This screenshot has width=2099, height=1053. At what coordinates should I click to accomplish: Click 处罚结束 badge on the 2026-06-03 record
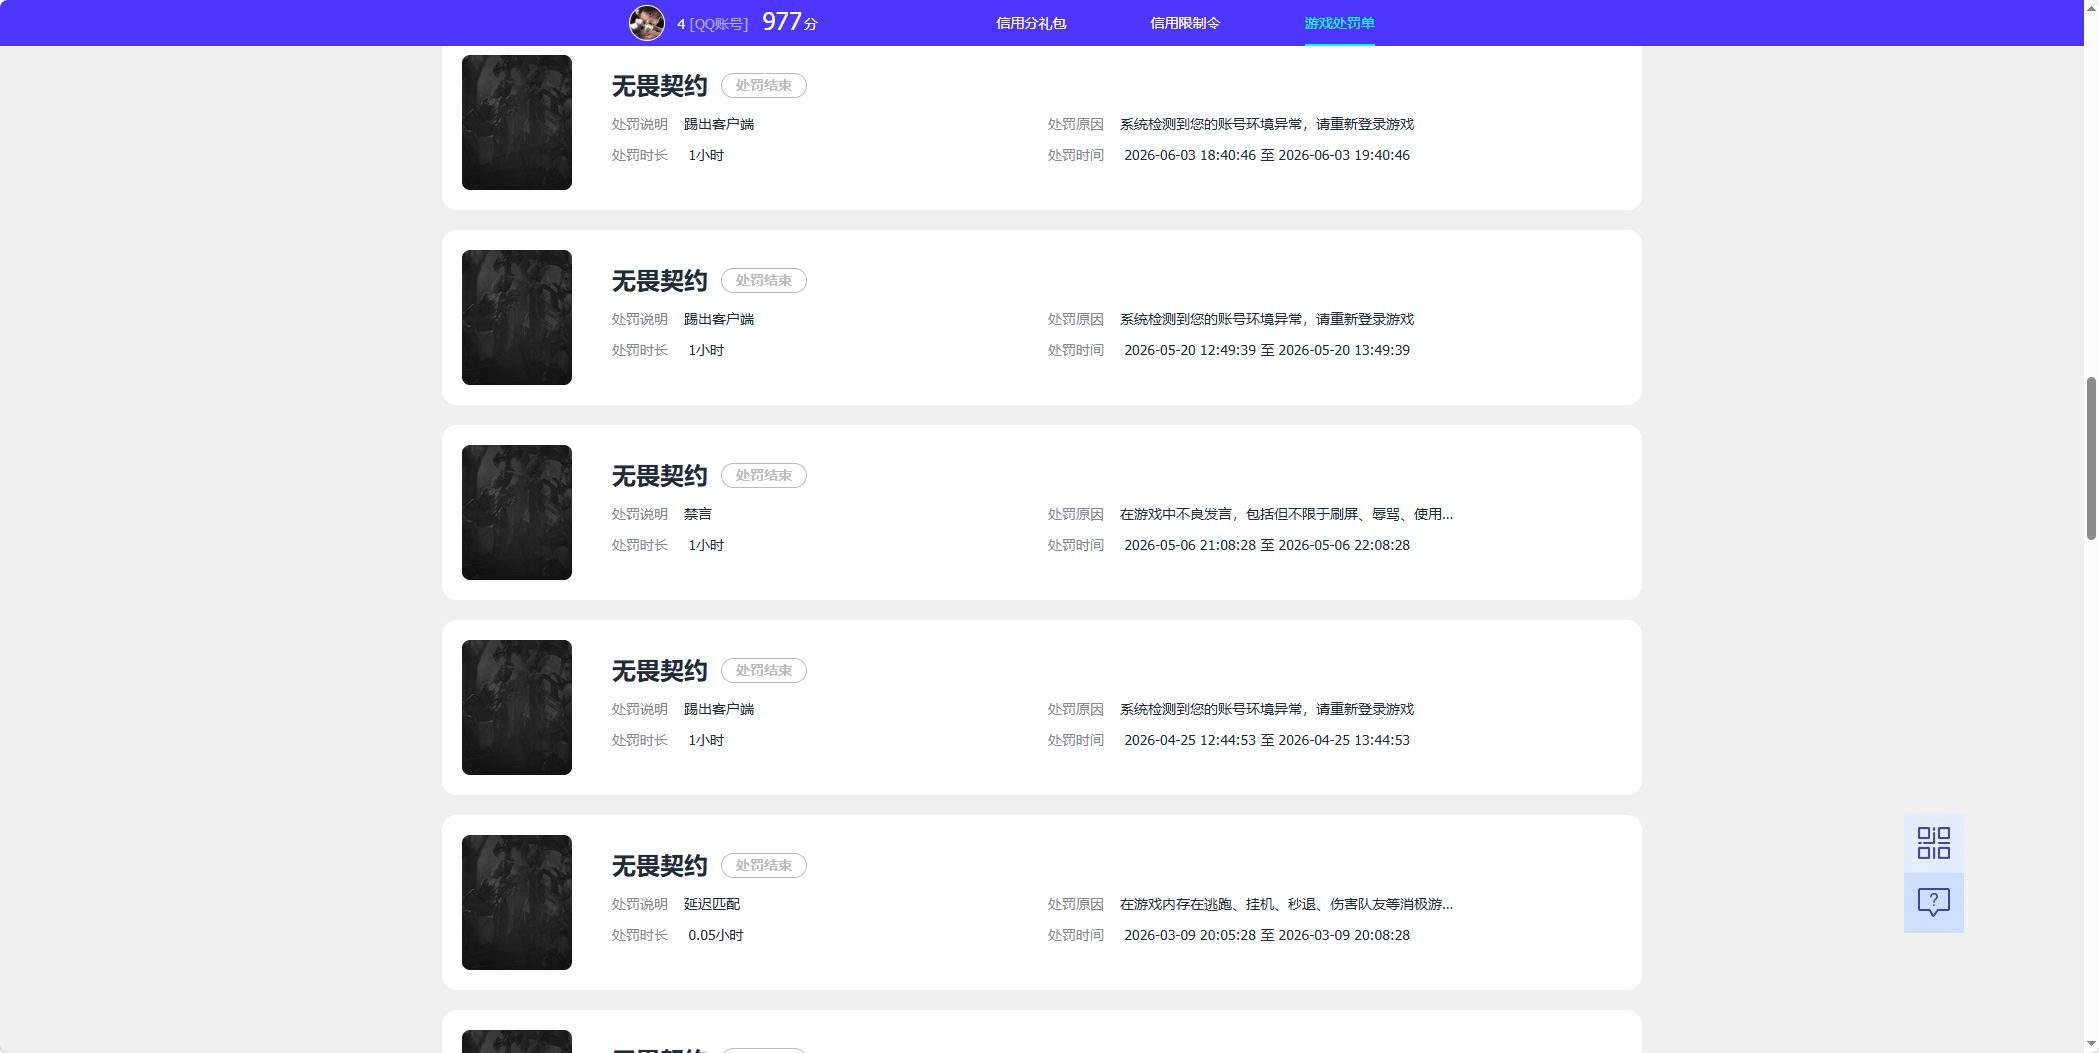764,86
